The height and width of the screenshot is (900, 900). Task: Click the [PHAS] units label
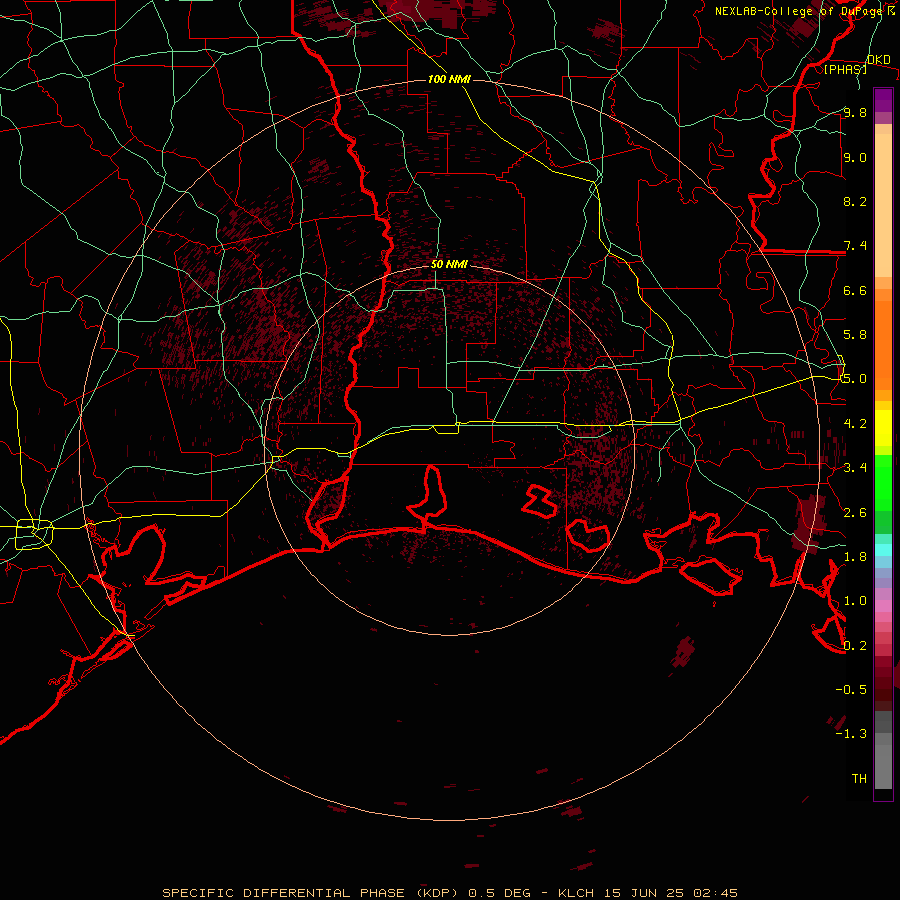pyautogui.click(x=845, y=70)
